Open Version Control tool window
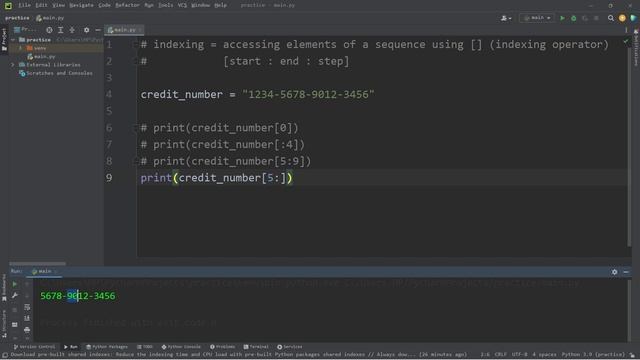Image resolution: width=640 pixels, height=360 pixels. pyautogui.click(x=34, y=347)
